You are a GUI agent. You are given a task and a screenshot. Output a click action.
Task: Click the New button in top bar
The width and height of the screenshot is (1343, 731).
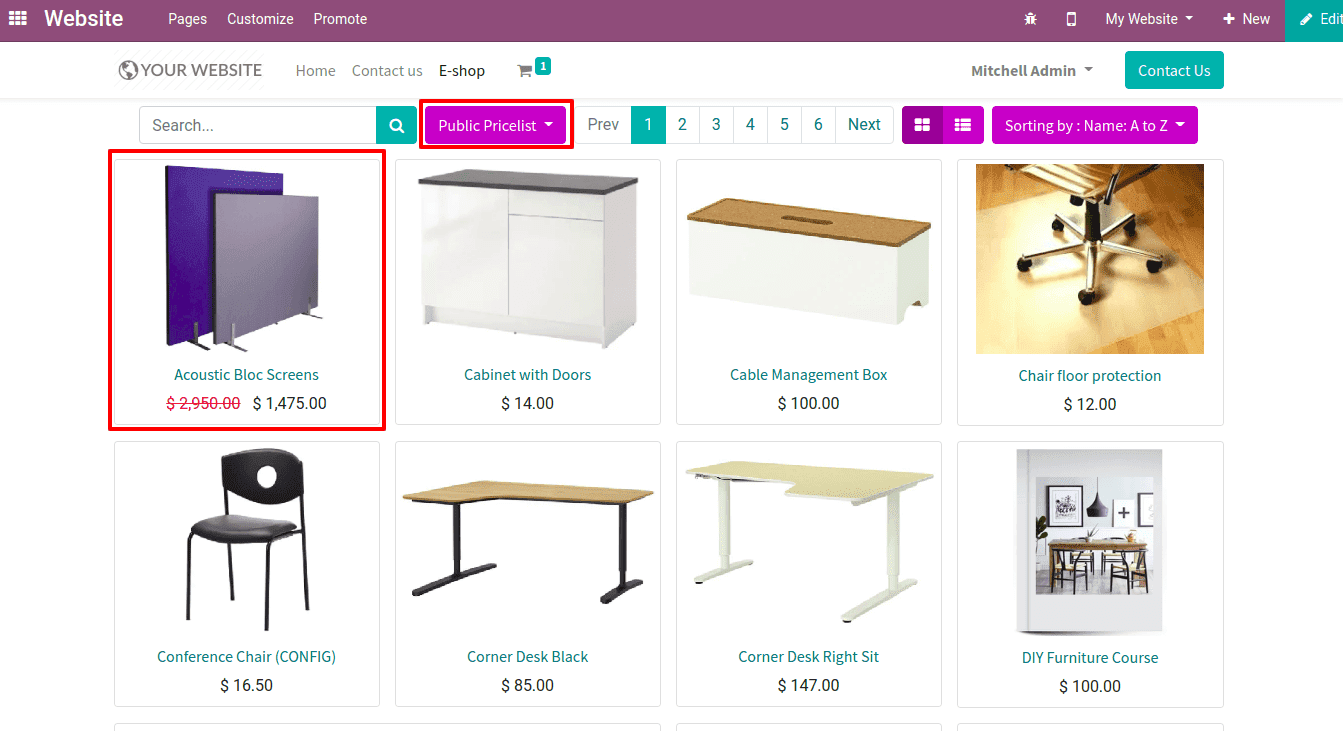click(x=1246, y=19)
